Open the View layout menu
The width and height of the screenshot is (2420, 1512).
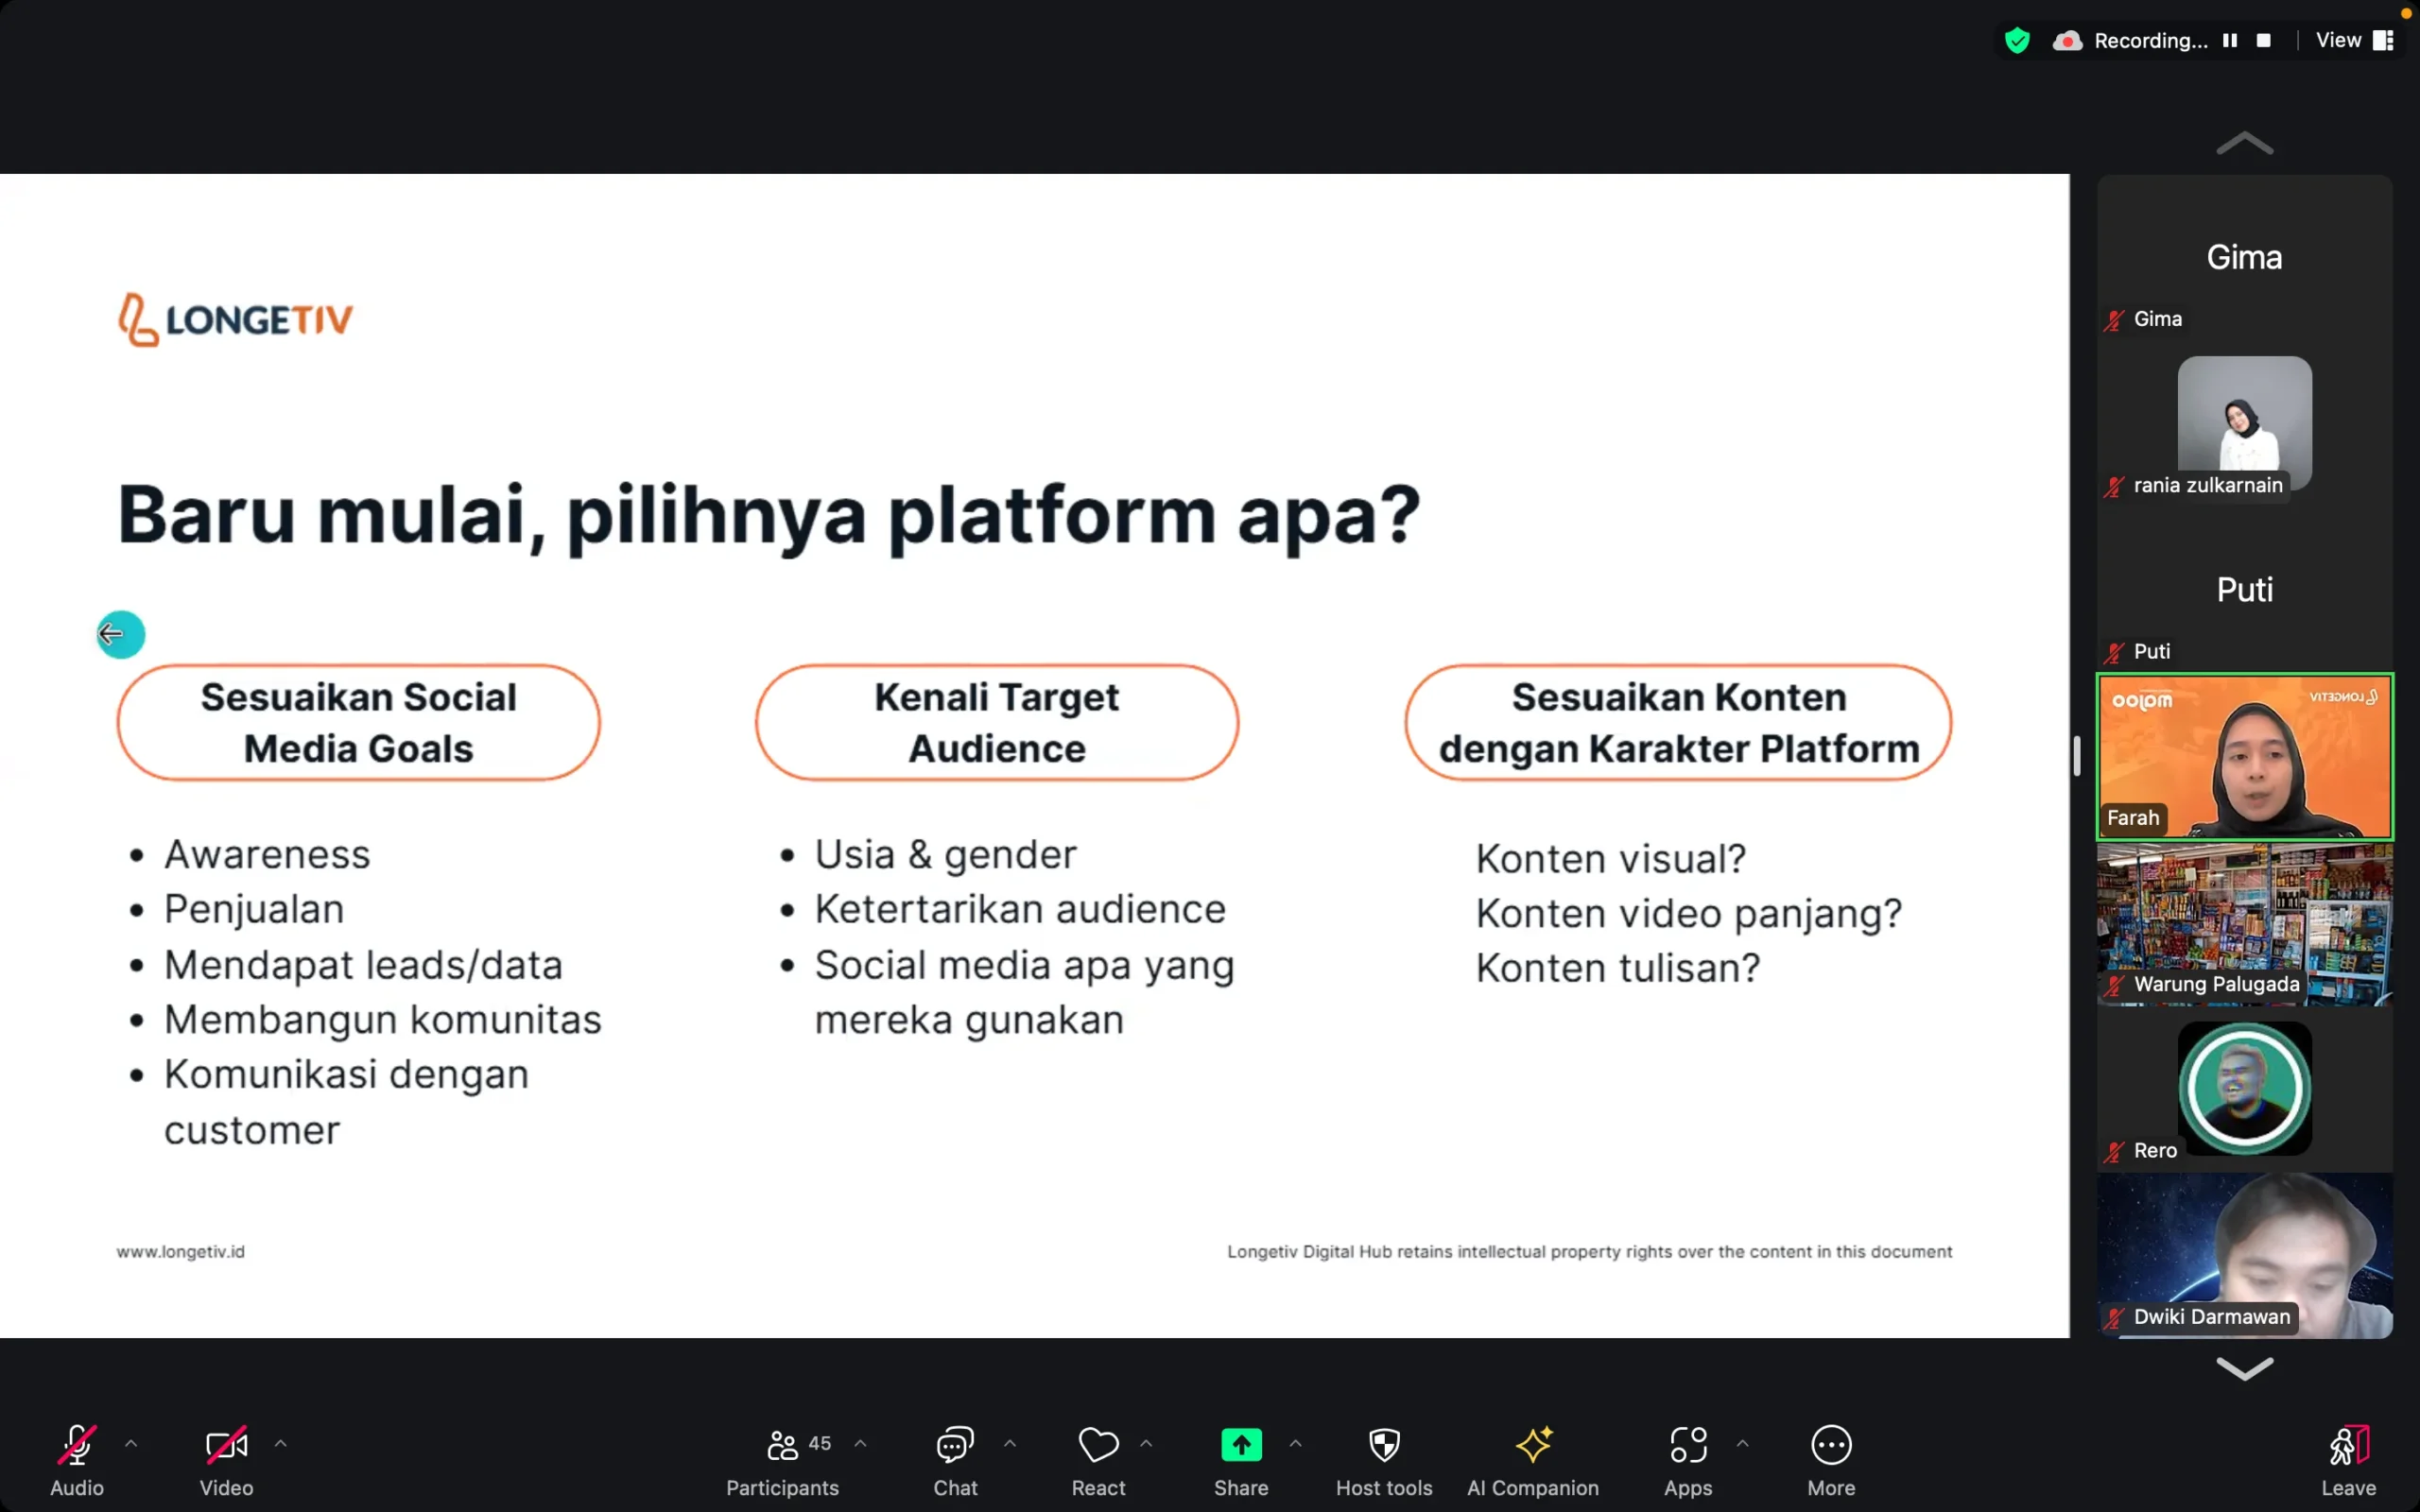coord(2353,40)
